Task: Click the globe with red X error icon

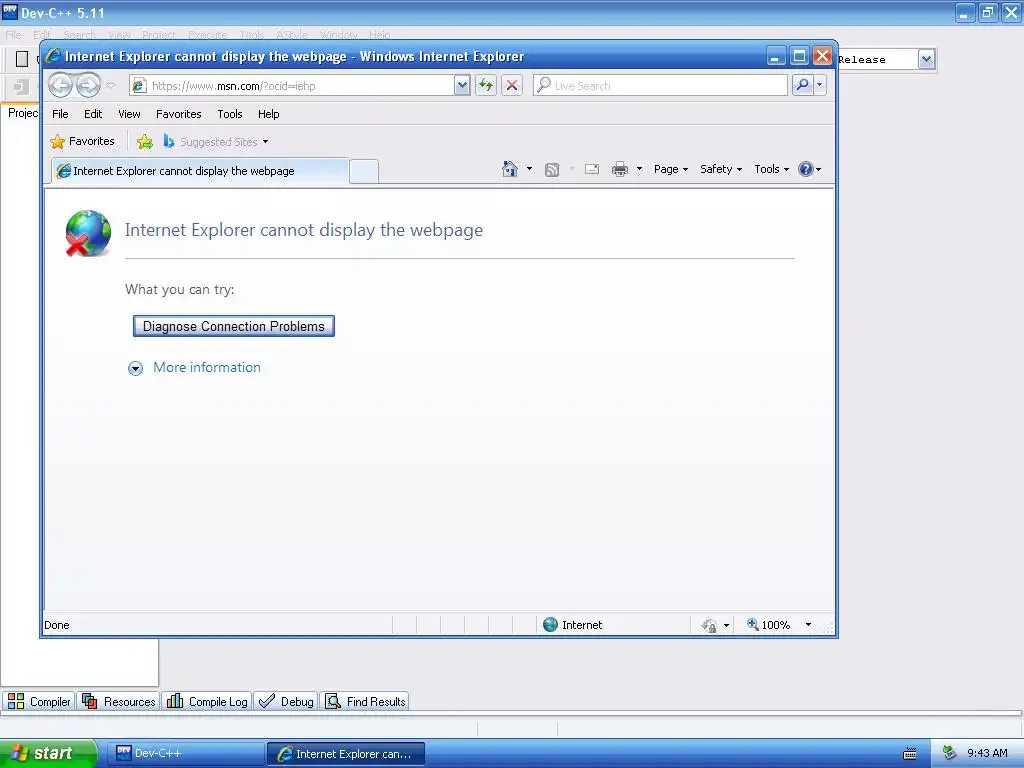Action: (88, 233)
